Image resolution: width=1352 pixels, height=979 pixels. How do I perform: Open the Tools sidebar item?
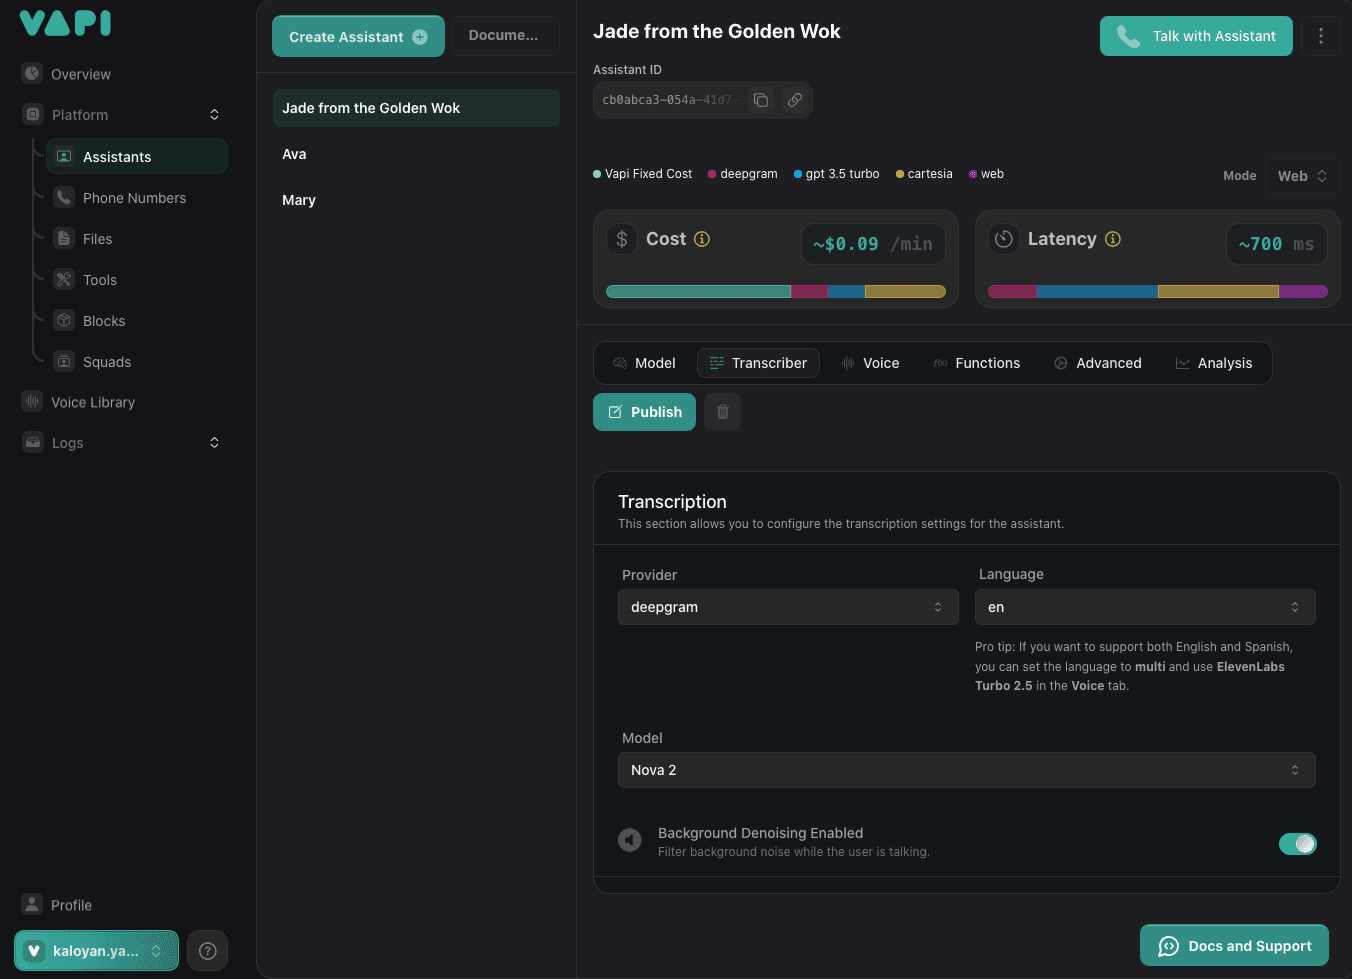point(100,280)
